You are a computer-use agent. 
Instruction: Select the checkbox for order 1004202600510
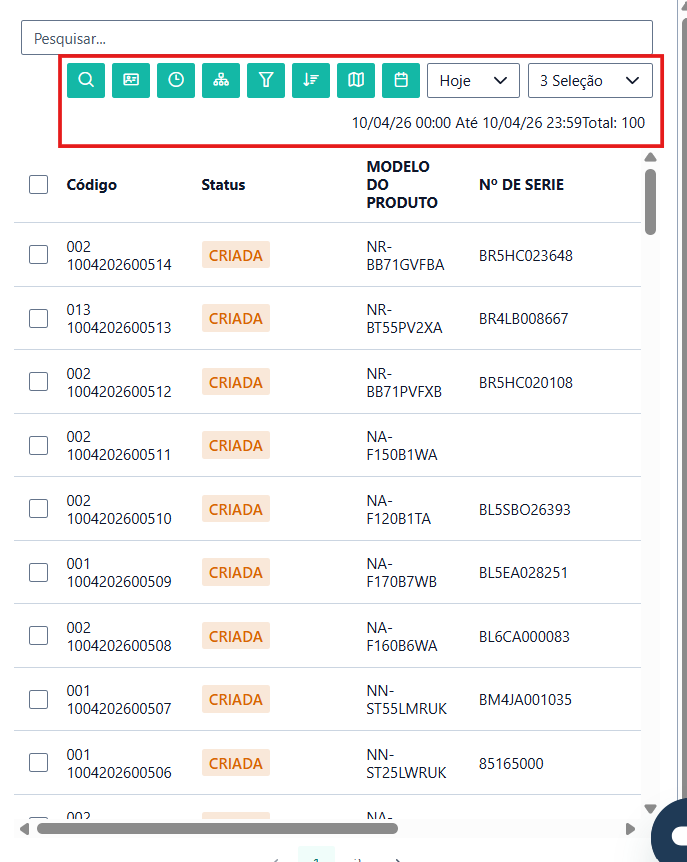39,509
